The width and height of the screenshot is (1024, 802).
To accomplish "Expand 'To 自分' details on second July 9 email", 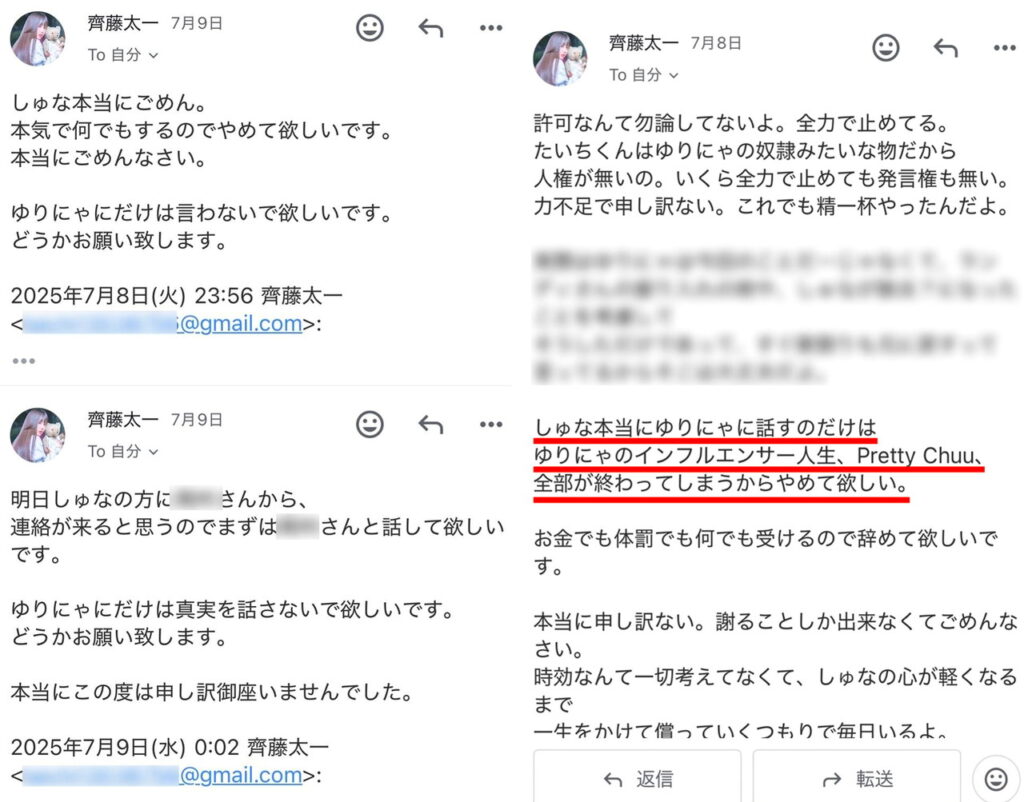I will [x=123, y=451].
